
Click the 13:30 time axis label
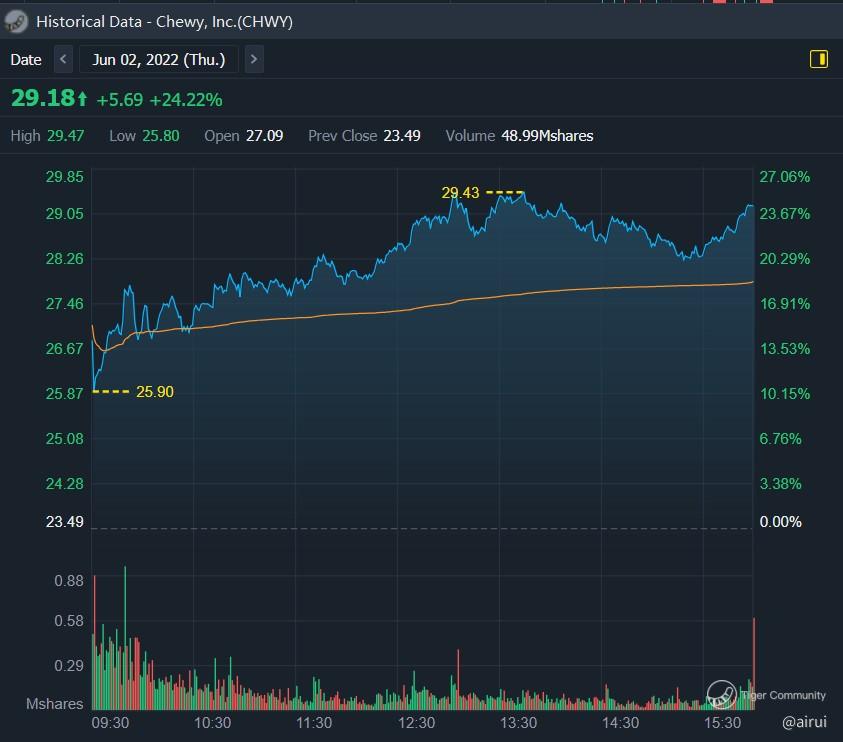[x=518, y=723]
